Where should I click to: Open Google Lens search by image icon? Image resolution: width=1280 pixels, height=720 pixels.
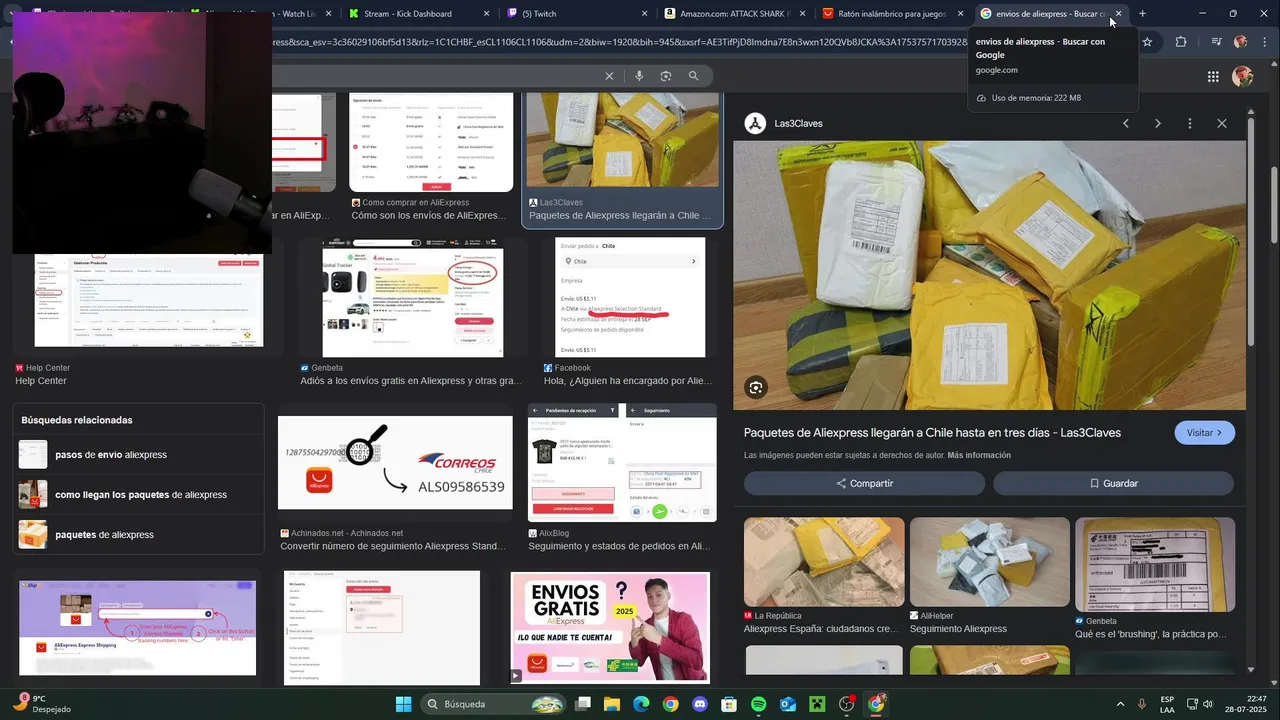666,76
